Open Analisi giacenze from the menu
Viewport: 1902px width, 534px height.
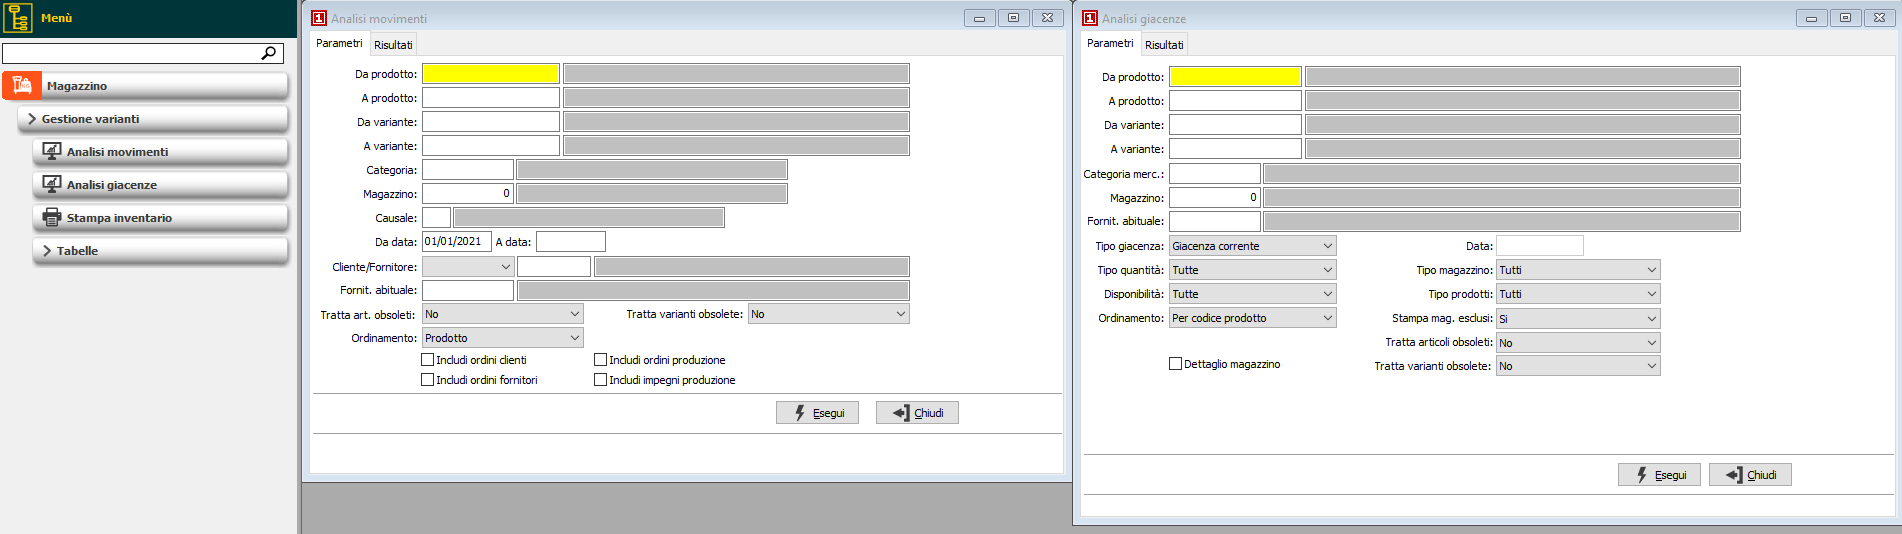pos(160,185)
